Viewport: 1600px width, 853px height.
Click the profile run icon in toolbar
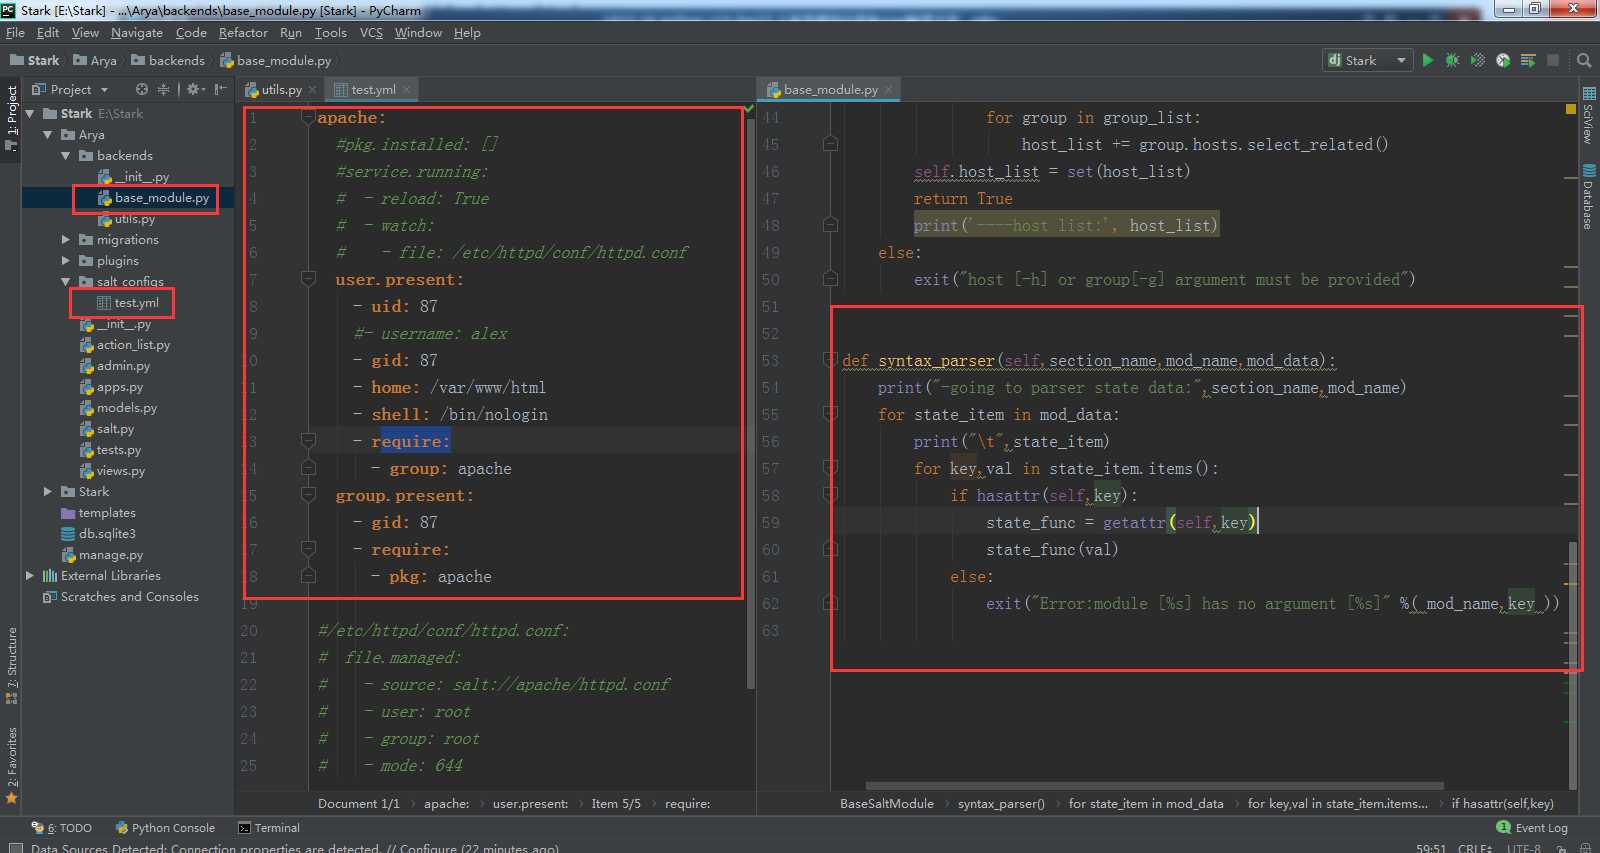coord(1502,60)
